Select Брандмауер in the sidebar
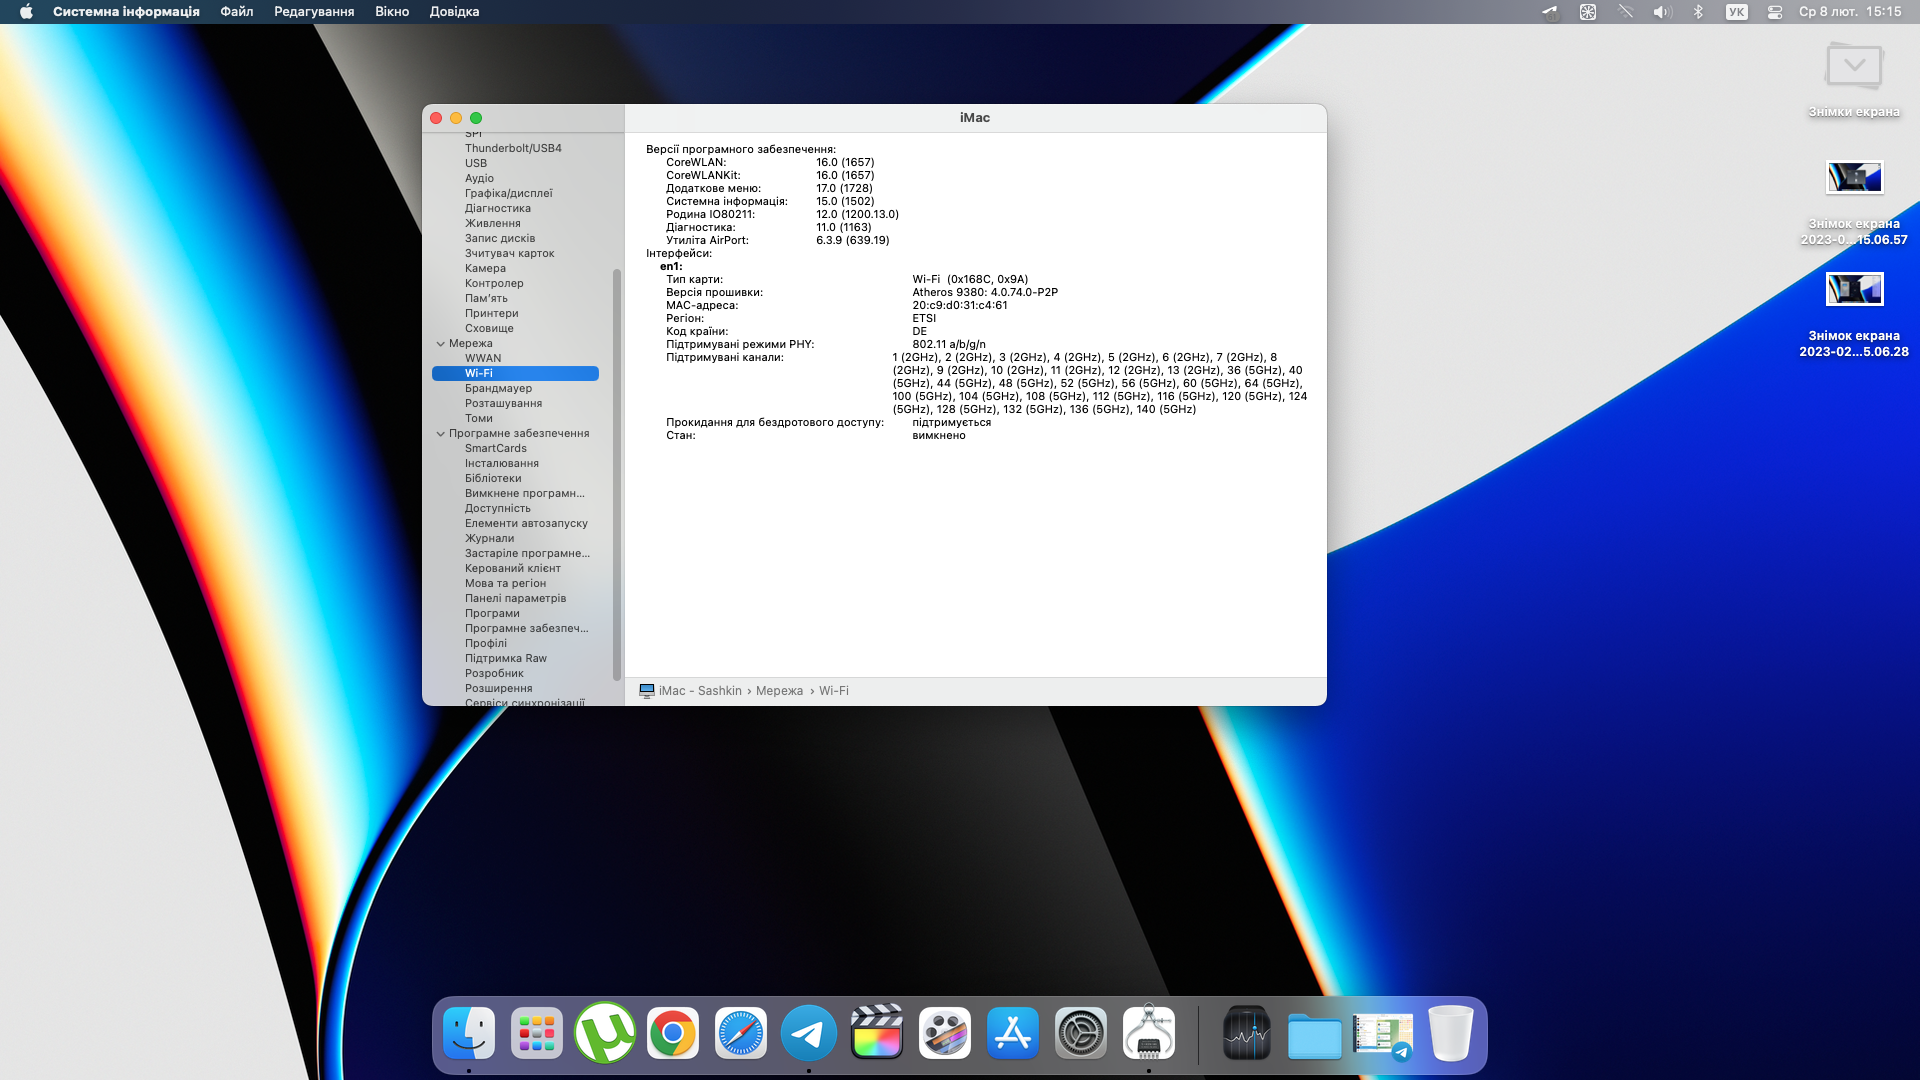Viewport: 1920px width, 1080px height. pos(498,388)
